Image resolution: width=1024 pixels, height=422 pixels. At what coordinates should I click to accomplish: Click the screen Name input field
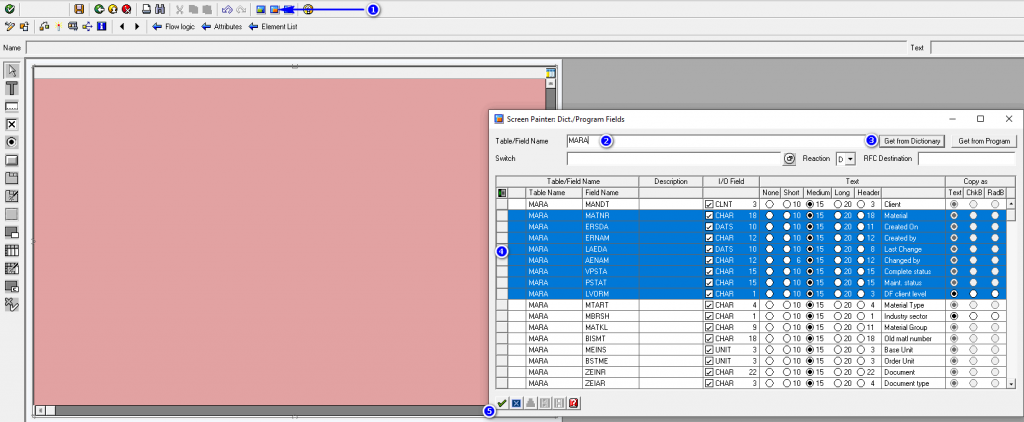(x=466, y=48)
